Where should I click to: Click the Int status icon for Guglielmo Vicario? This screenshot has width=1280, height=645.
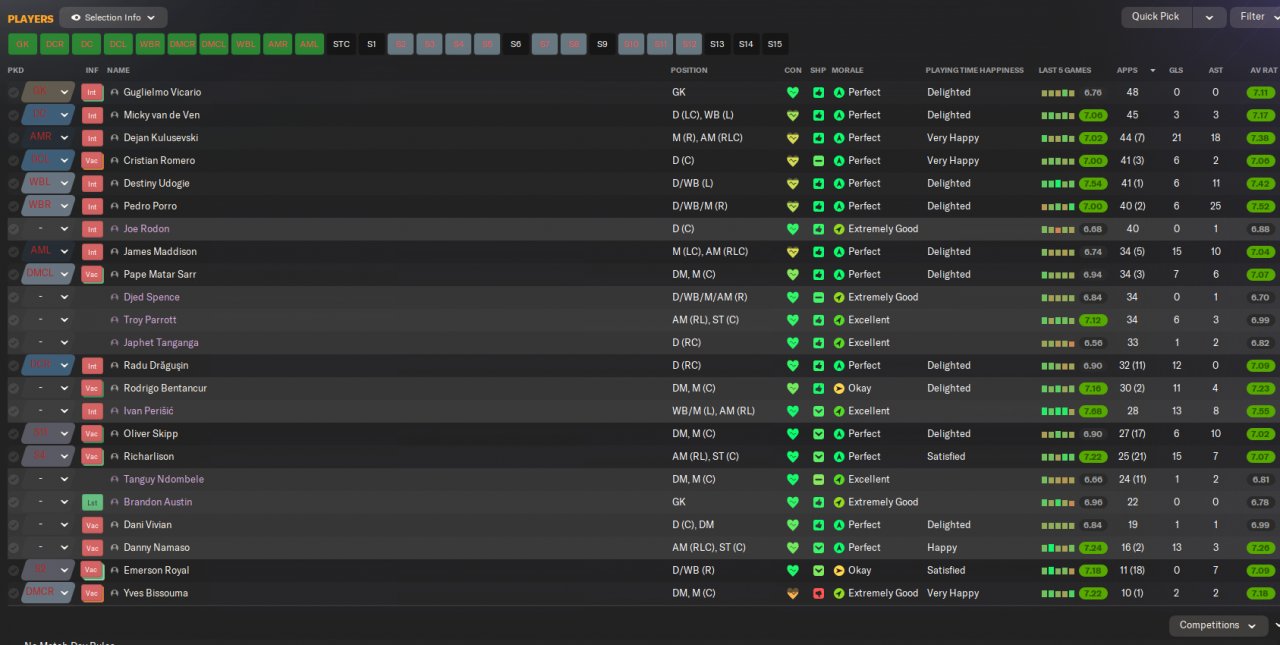coord(92,92)
